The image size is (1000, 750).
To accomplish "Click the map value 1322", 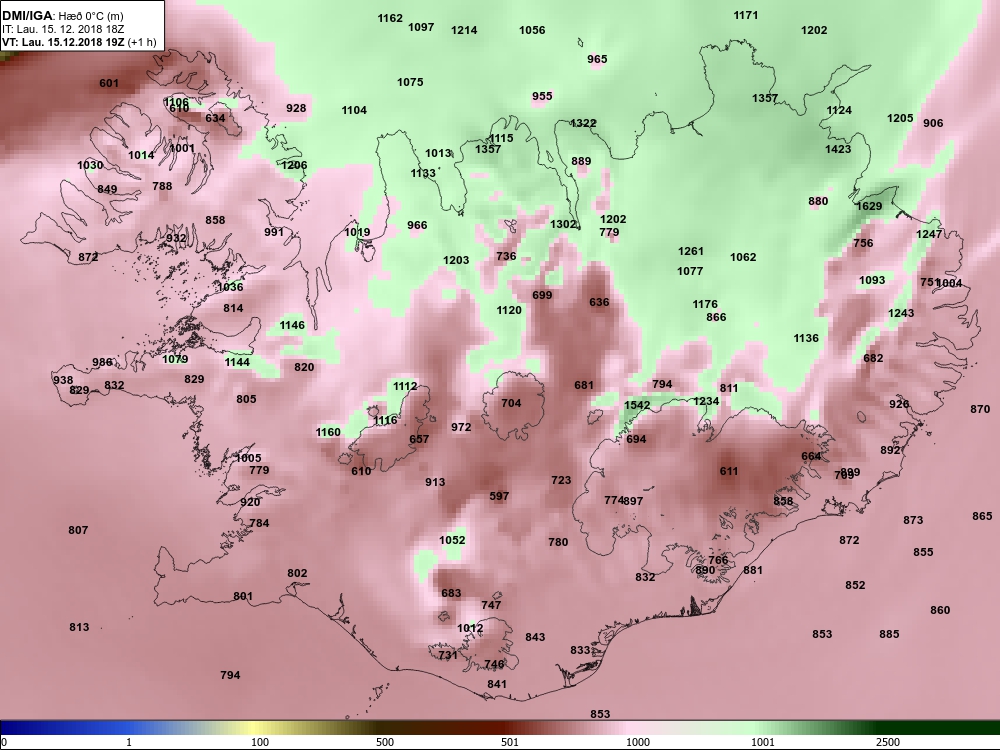I will coord(583,123).
